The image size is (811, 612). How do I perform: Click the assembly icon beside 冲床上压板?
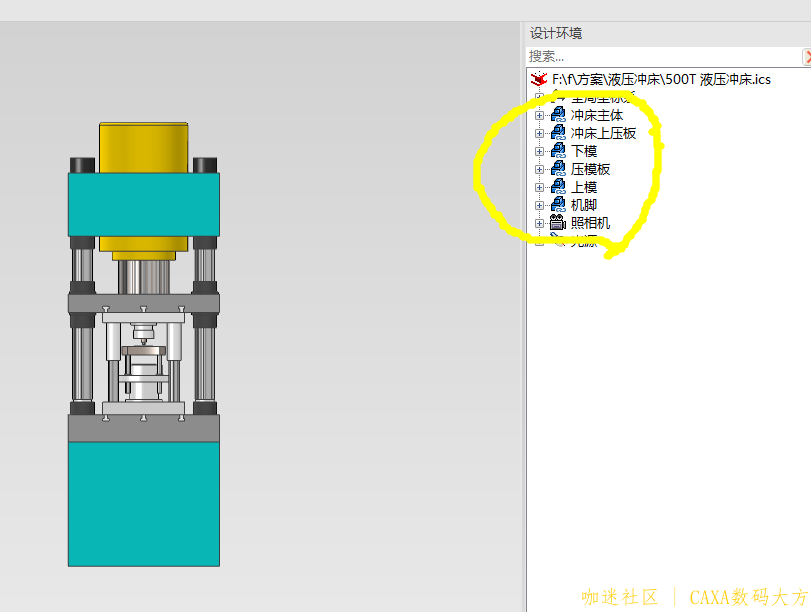coord(558,133)
